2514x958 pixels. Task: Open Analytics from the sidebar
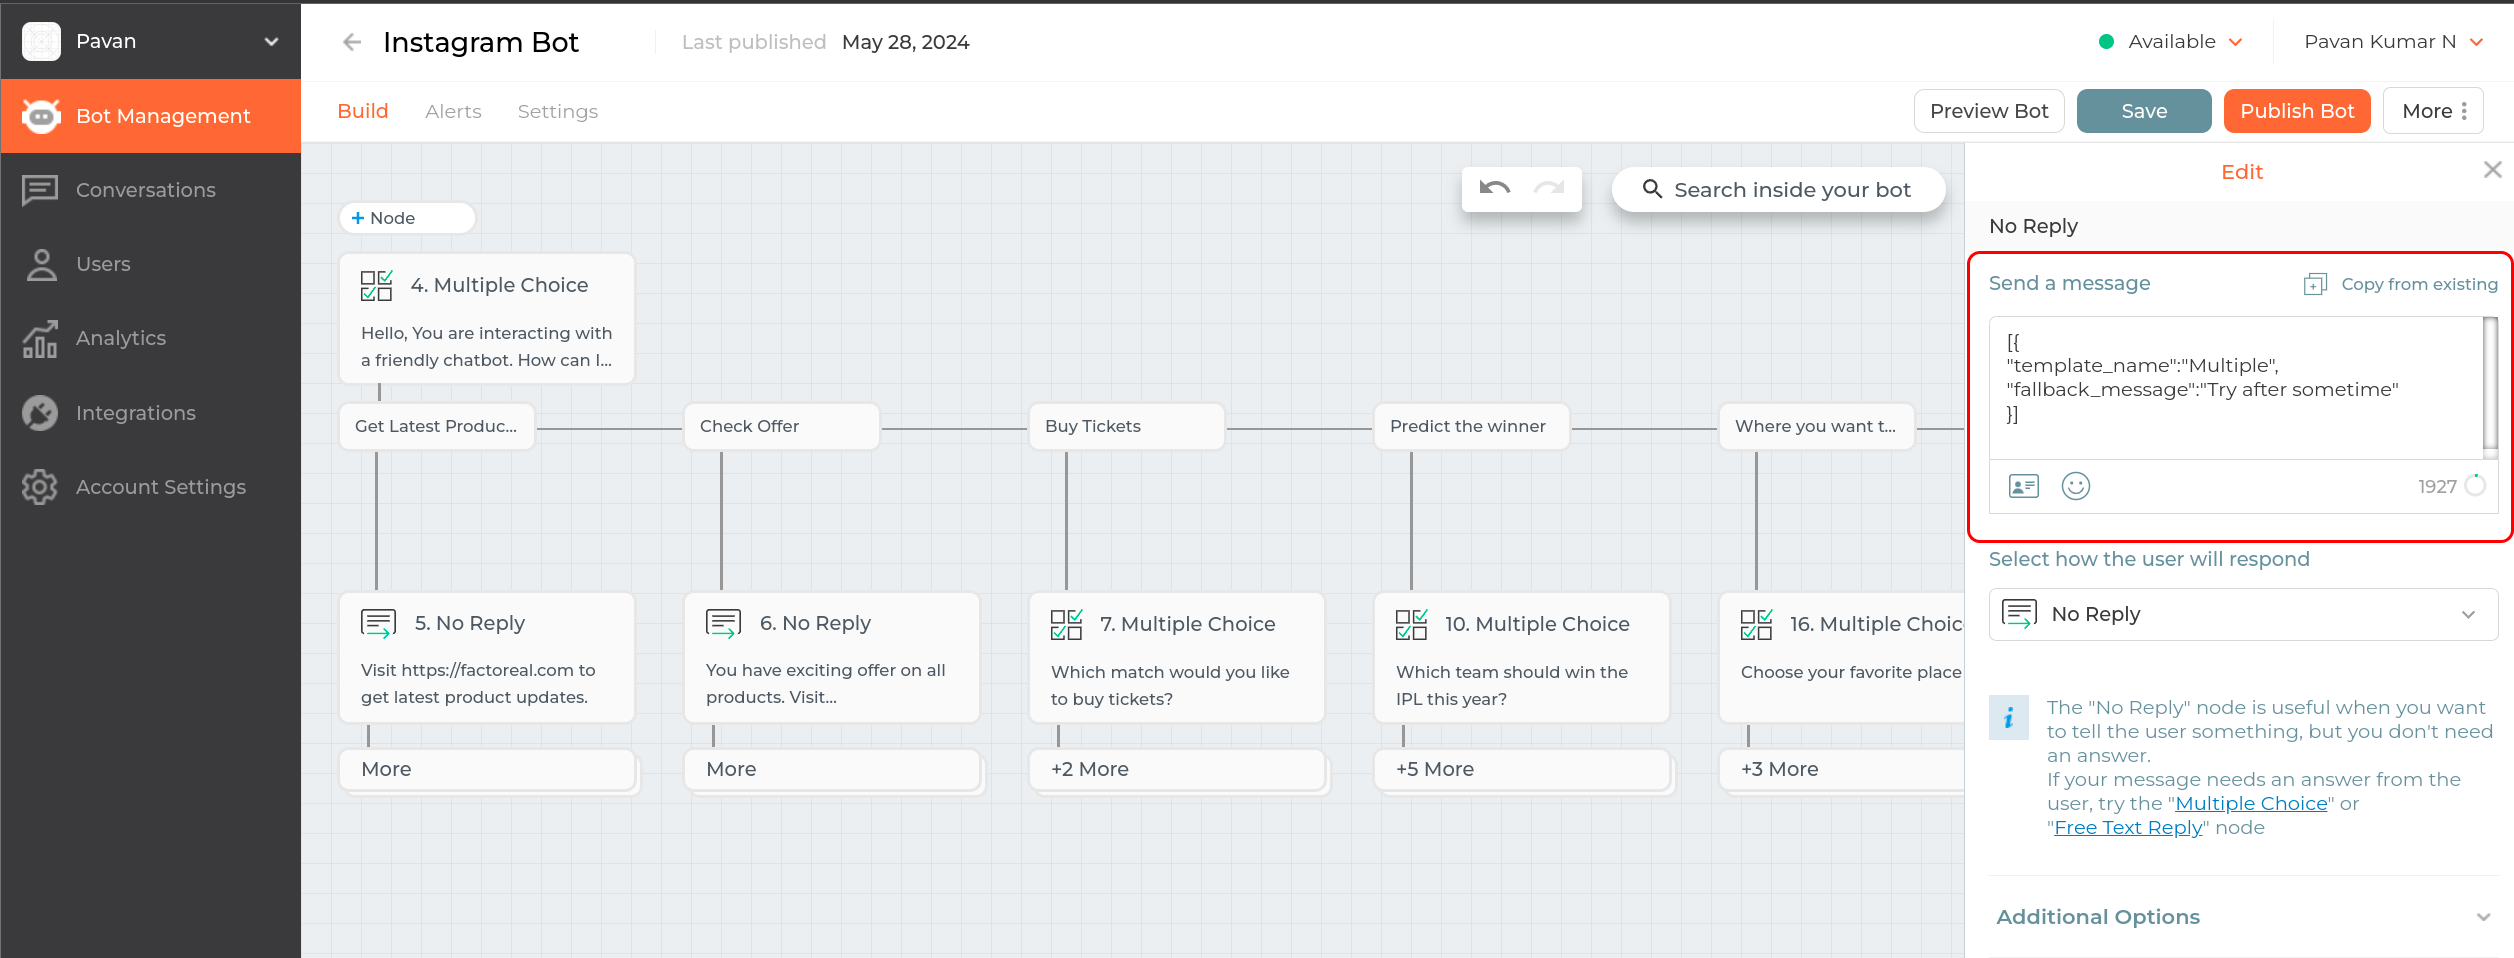[x=120, y=338]
